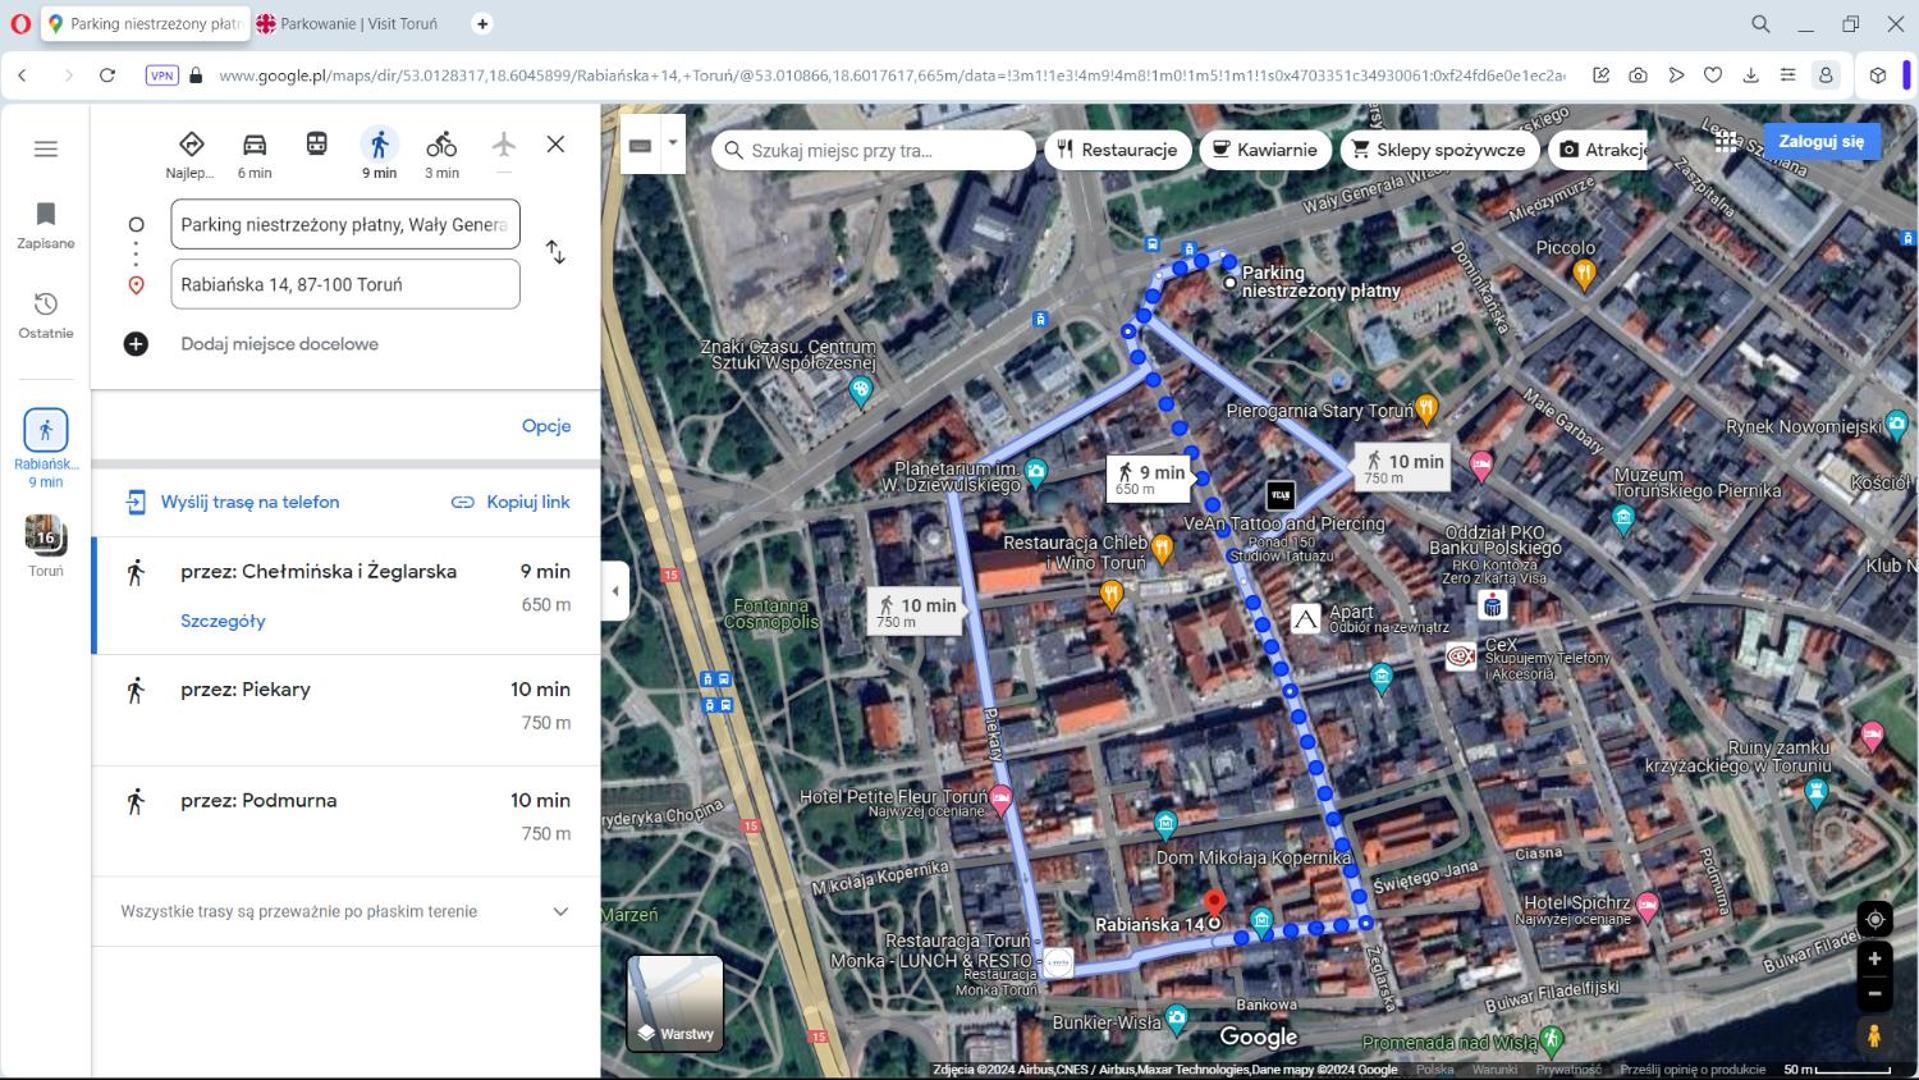The width and height of the screenshot is (1919, 1080).
Task: Open the Toruń thumbnail in the sidebar
Action: click(x=45, y=546)
